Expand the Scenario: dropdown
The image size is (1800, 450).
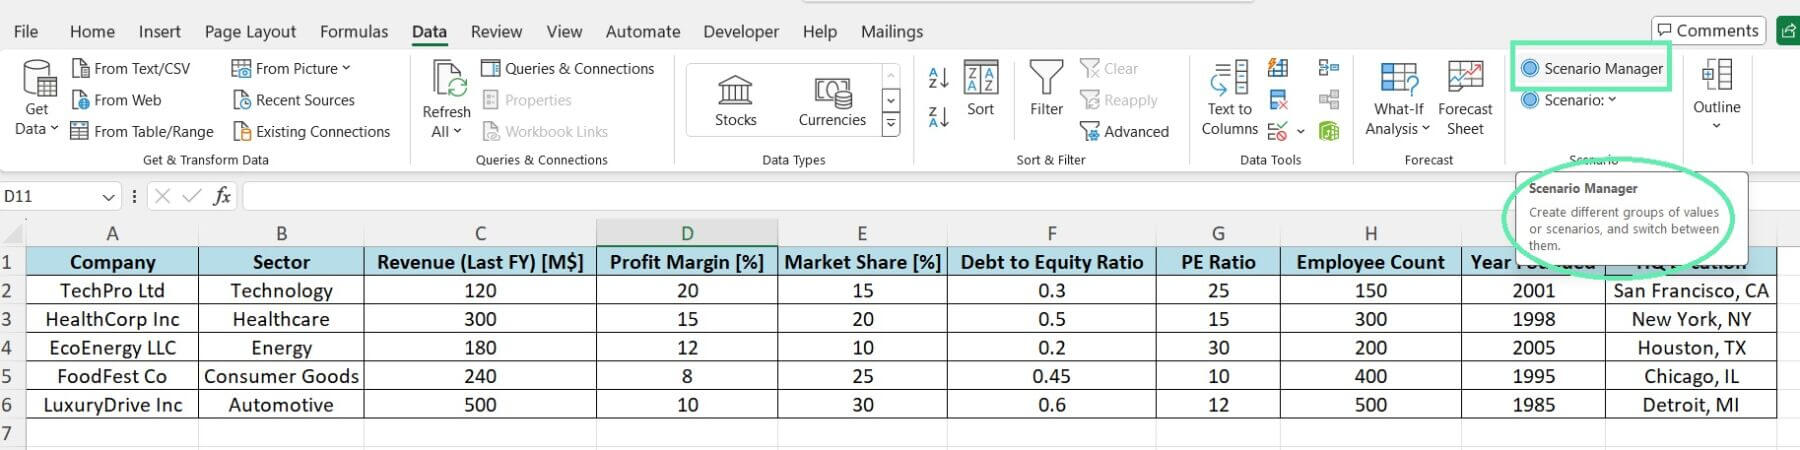1569,100
